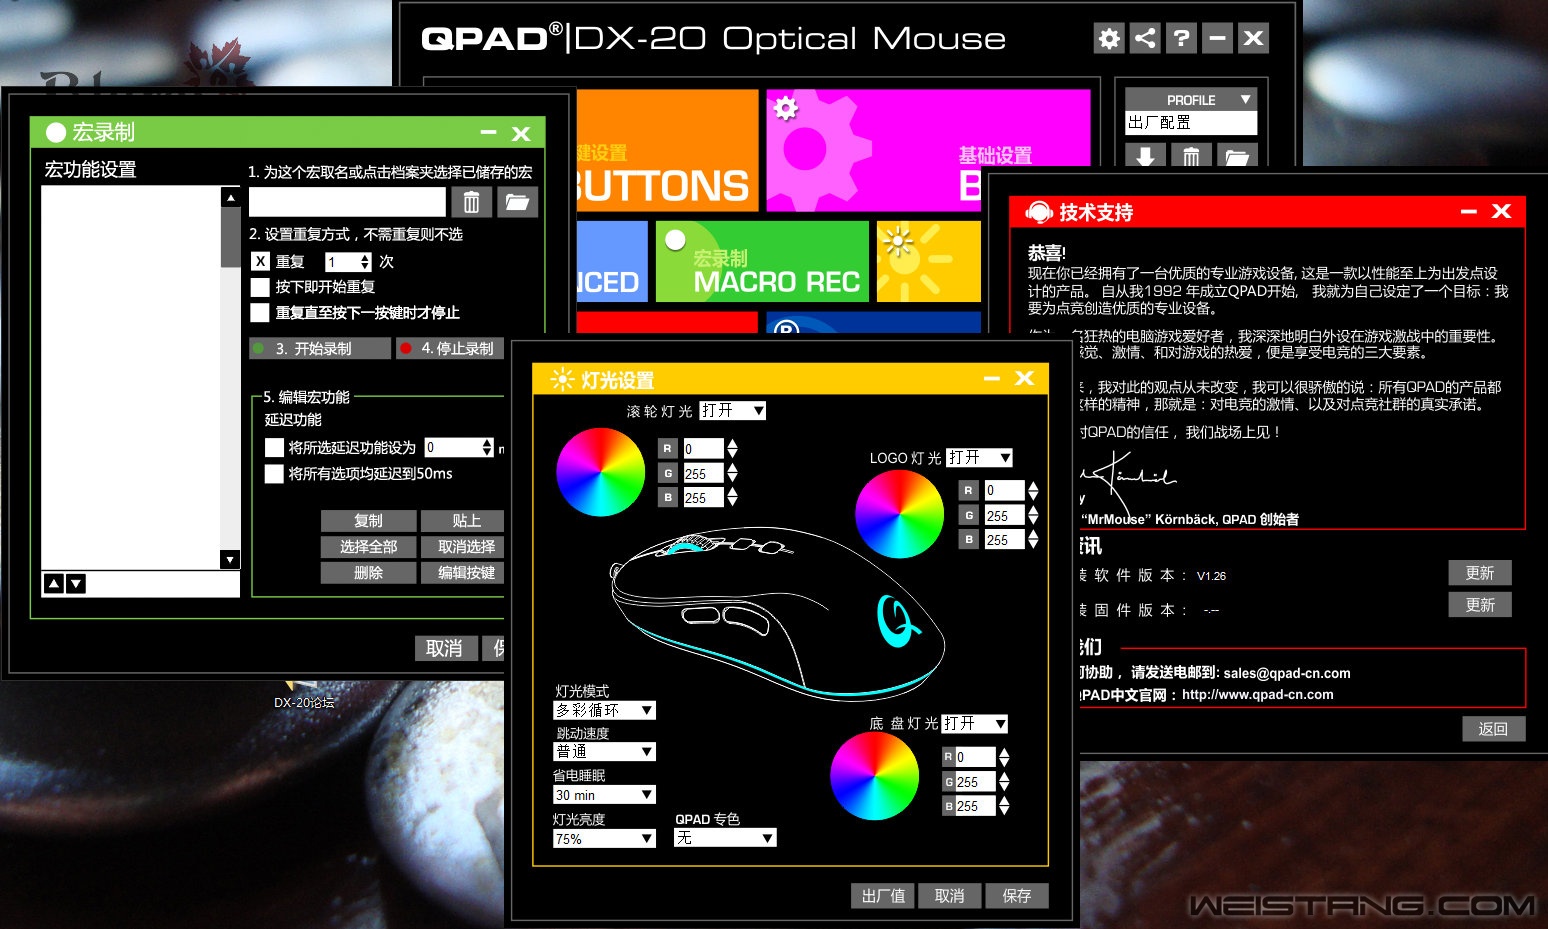This screenshot has height=929, width=1548.
Task: Move macro item down arrow below list
Action: tap(76, 583)
